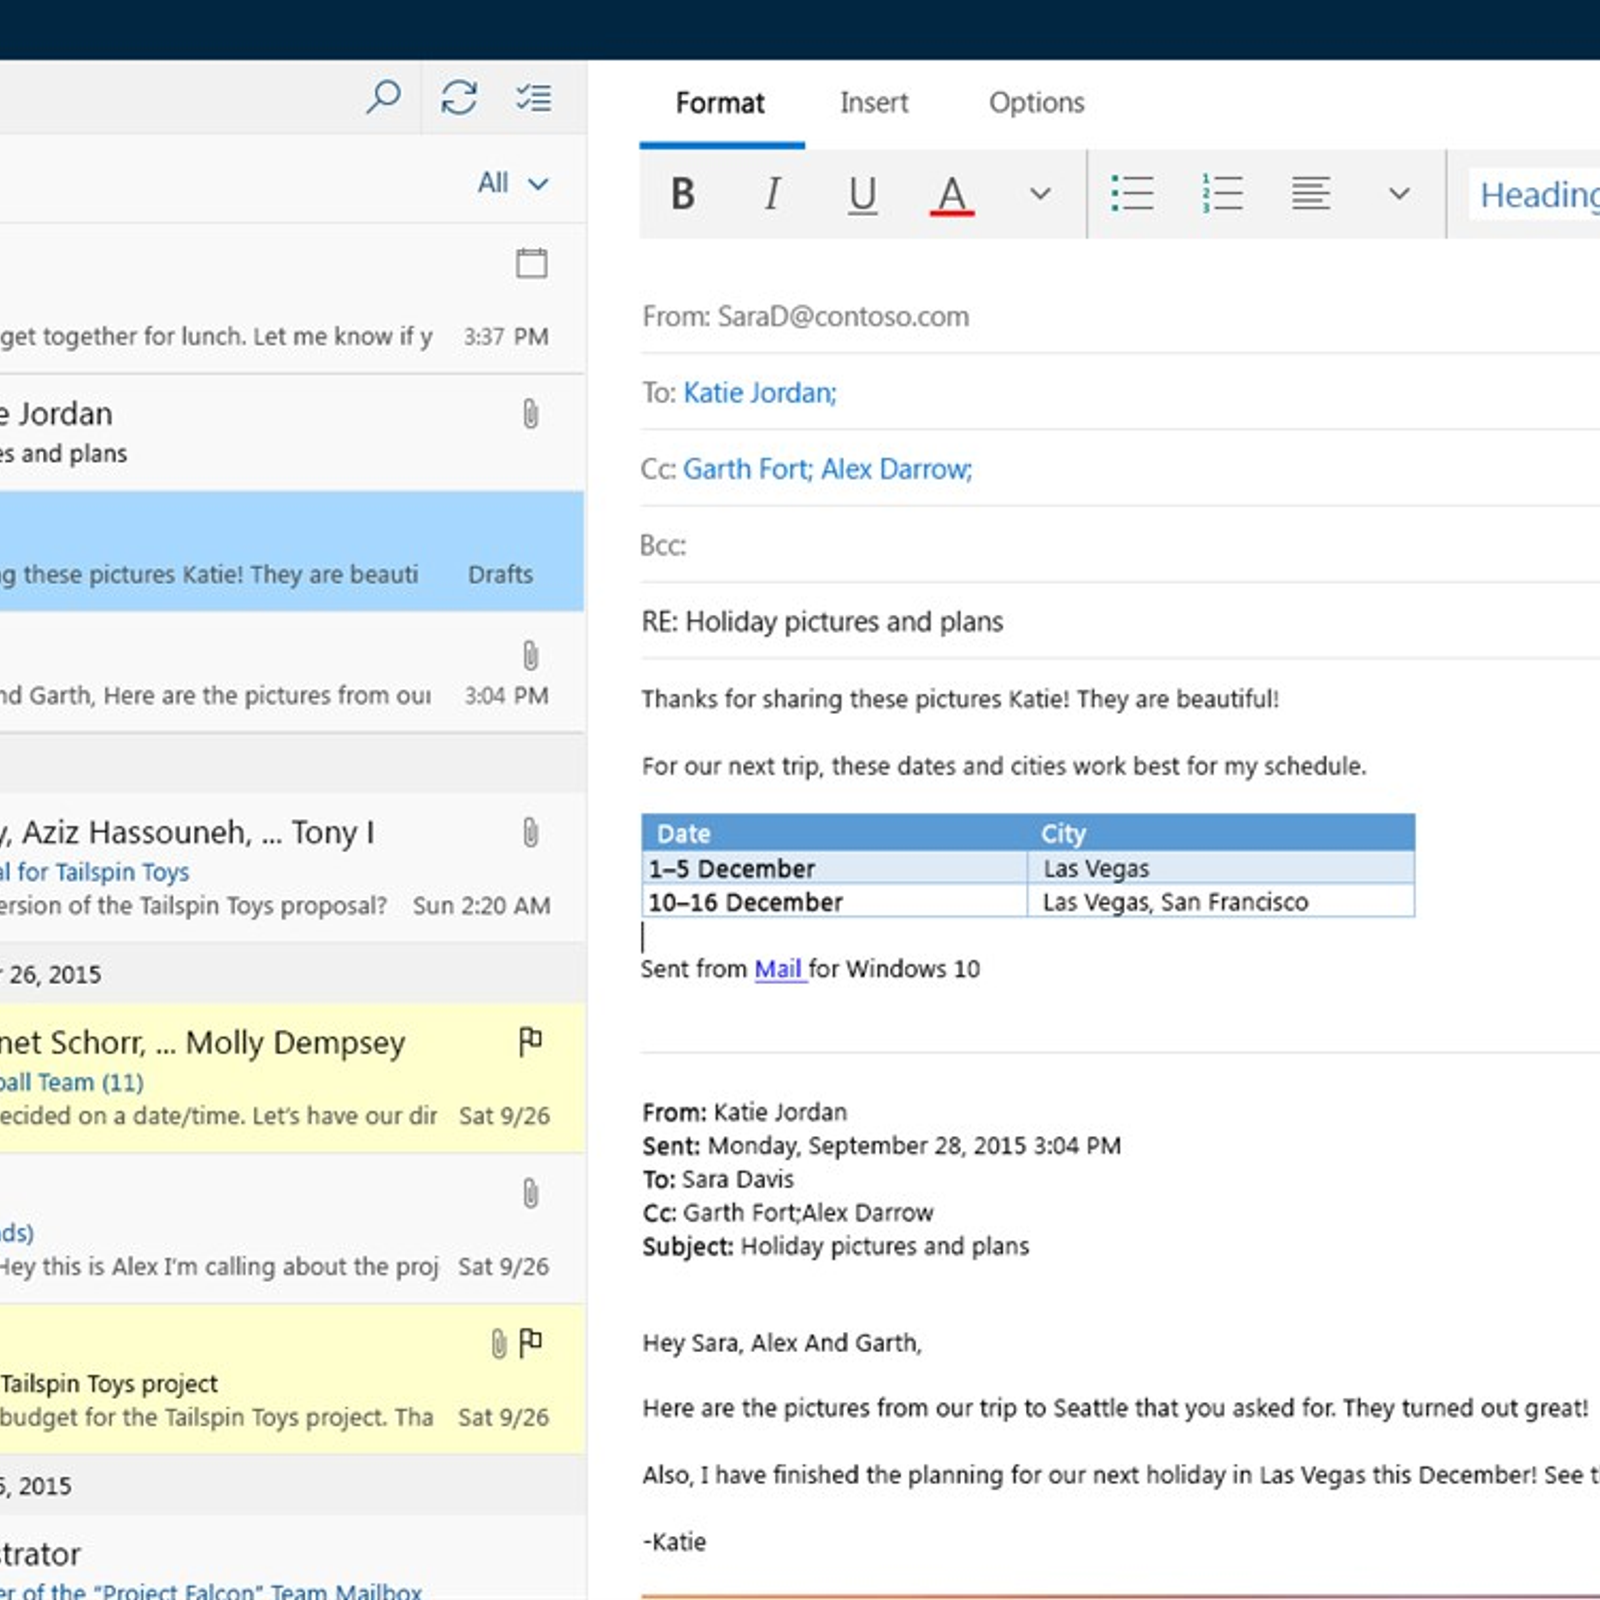
Task: Insert a bulleted list
Action: pyautogui.click(x=1132, y=194)
